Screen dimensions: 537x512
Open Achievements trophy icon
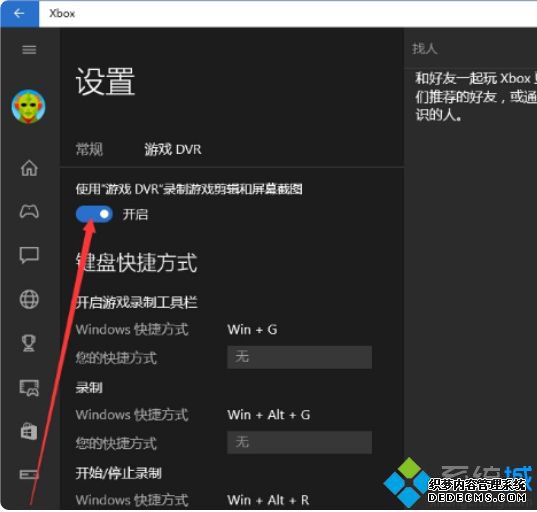(29, 343)
